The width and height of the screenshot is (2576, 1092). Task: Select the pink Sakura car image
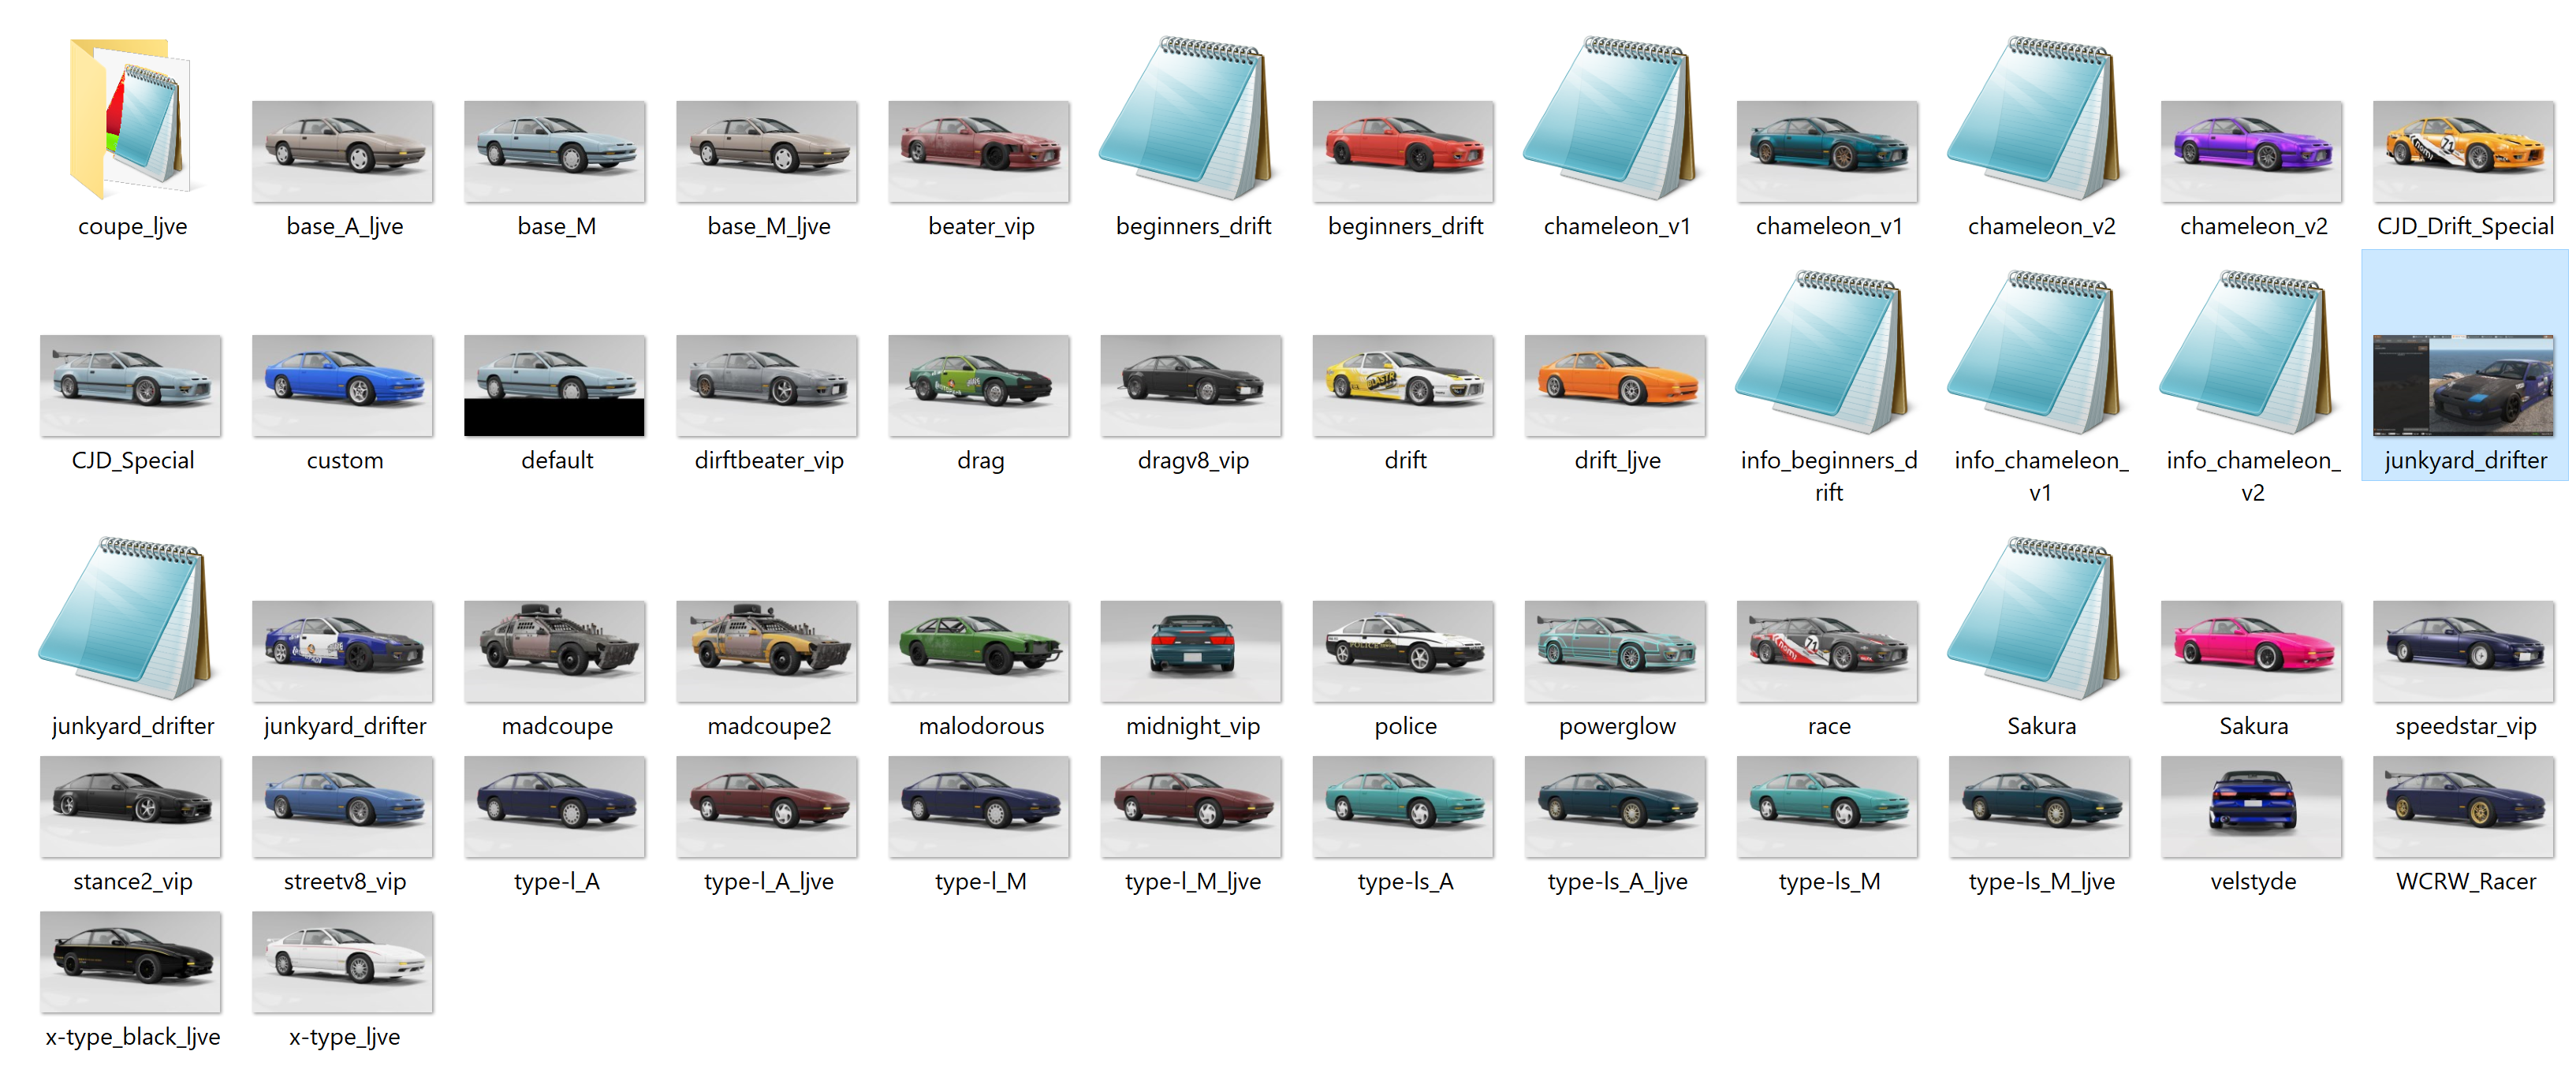(x=2252, y=650)
